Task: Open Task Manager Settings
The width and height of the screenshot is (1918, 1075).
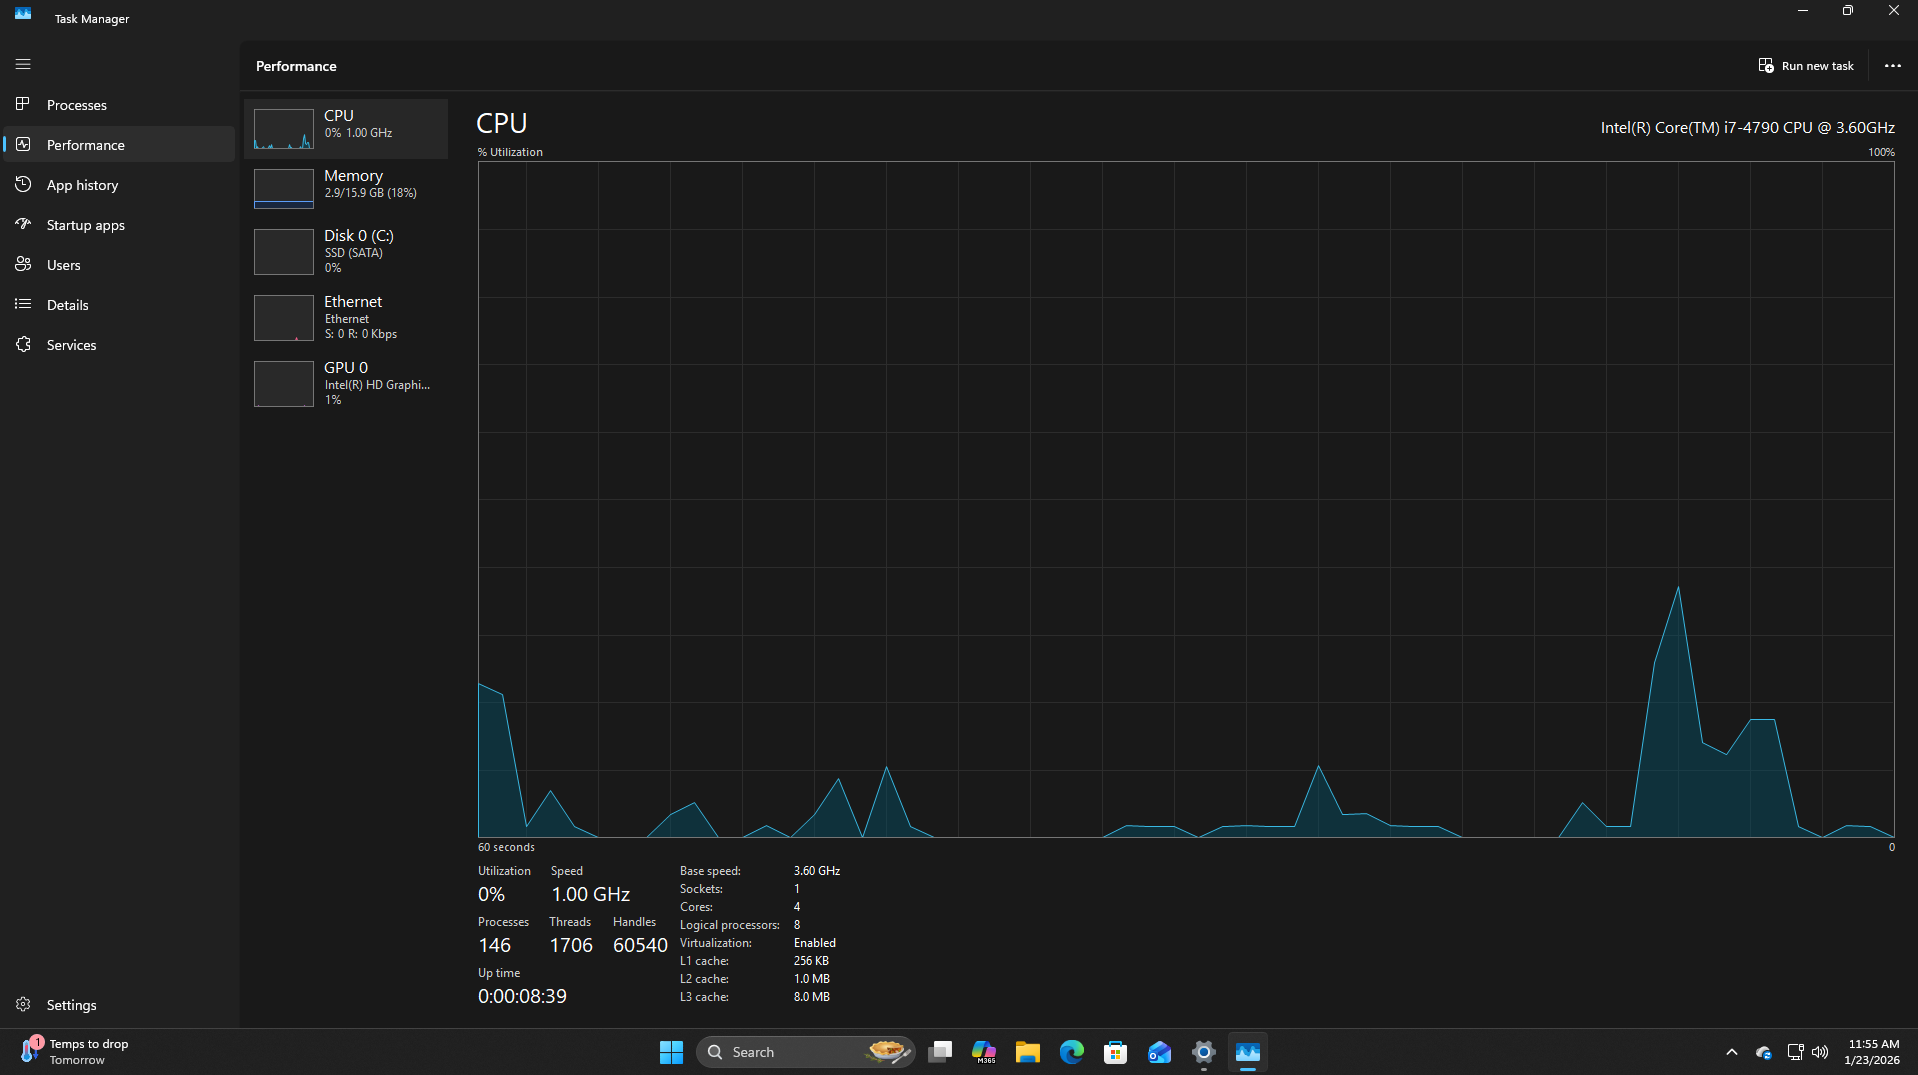Action: pyautogui.click(x=71, y=1005)
